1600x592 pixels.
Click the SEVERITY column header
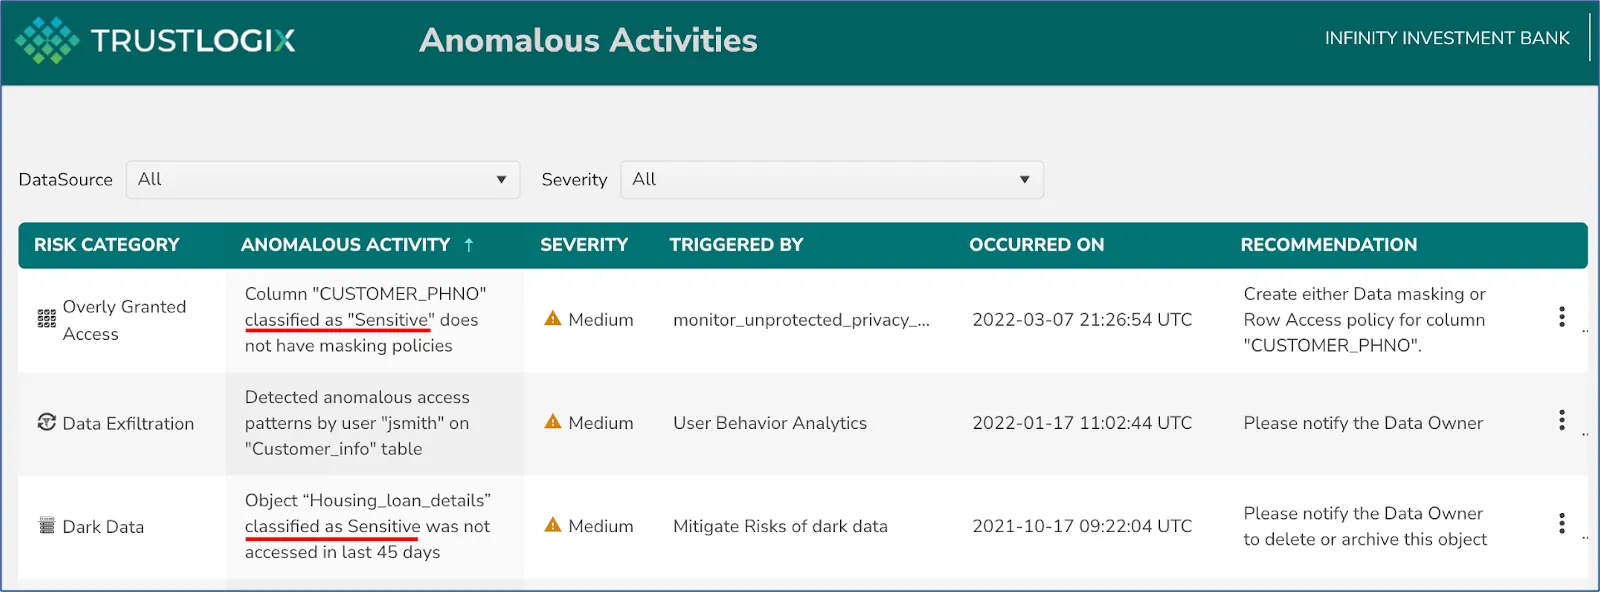(x=583, y=244)
